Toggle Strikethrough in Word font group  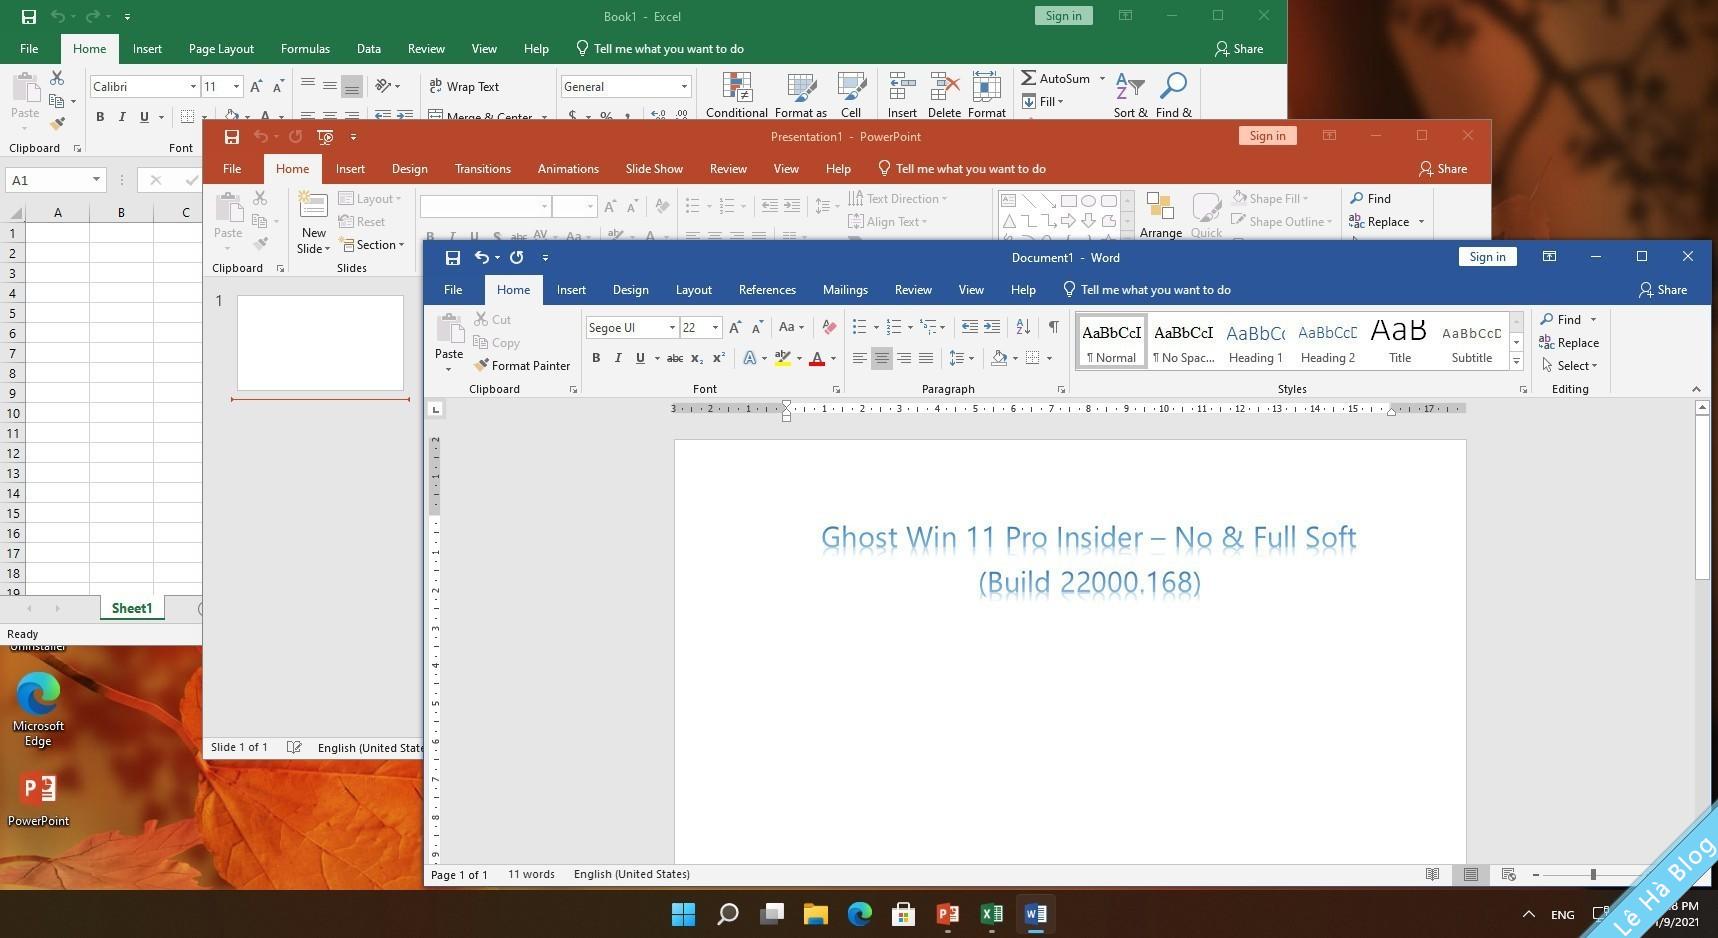(675, 358)
